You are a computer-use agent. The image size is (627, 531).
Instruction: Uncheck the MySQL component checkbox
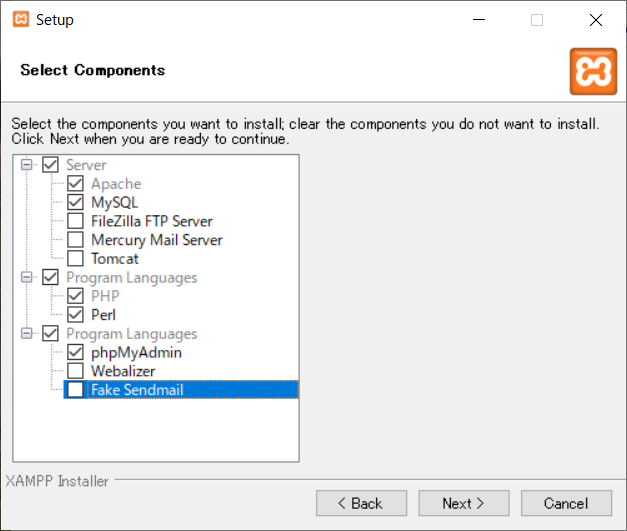point(75,202)
